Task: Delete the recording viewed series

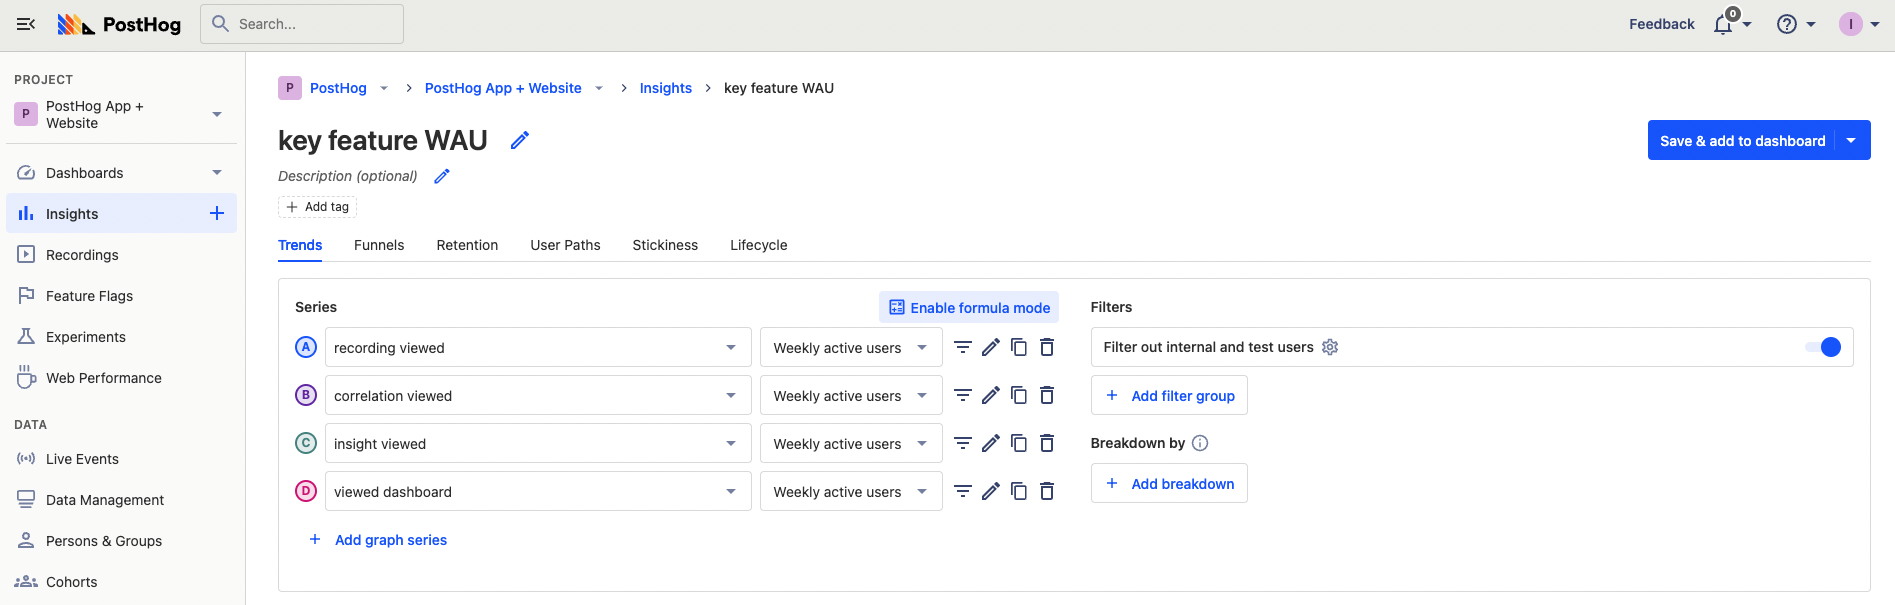Action: [x=1047, y=347]
